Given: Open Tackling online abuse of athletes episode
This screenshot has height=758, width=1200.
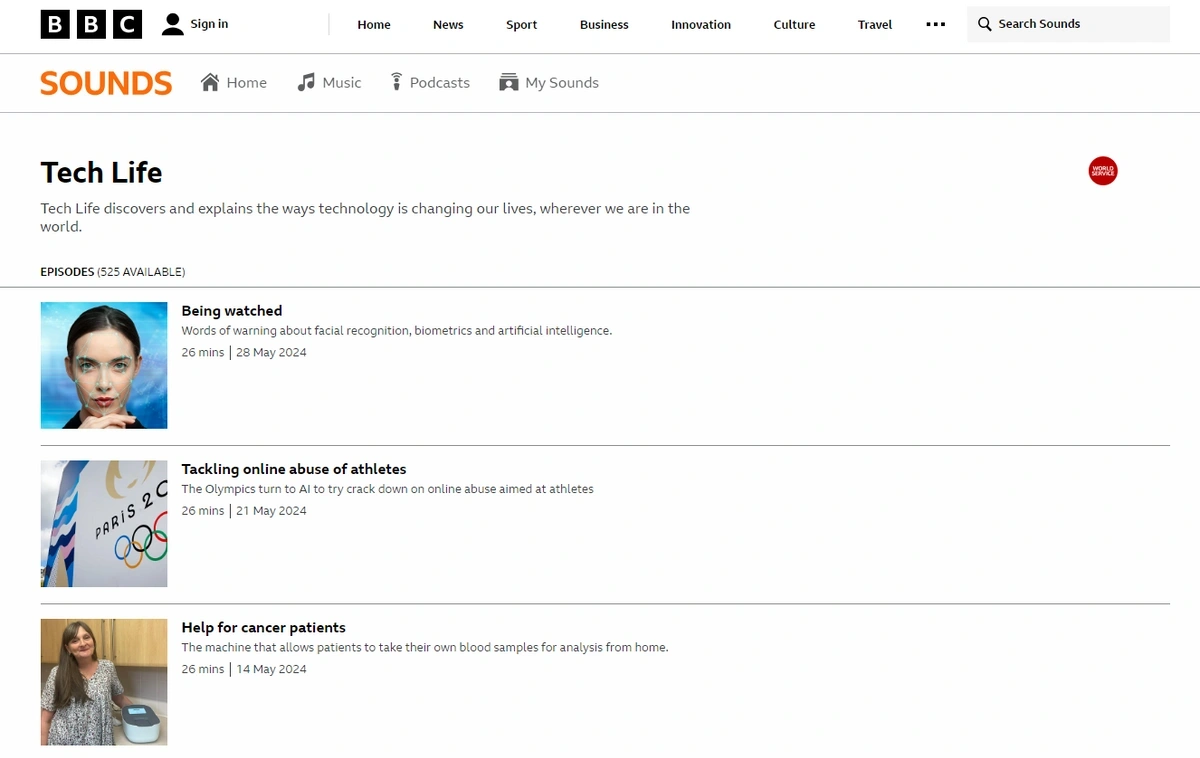Looking at the screenshot, I should tap(294, 469).
